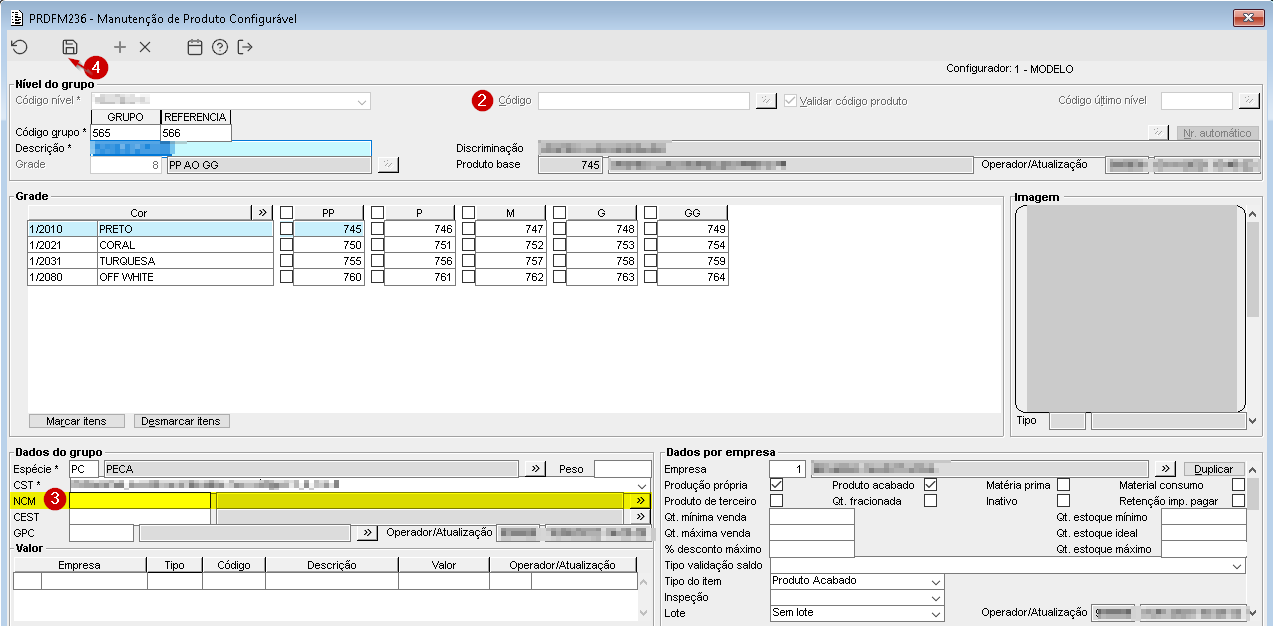Open help with the question mark icon
This screenshot has width=1273, height=626.
(x=220, y=47)
